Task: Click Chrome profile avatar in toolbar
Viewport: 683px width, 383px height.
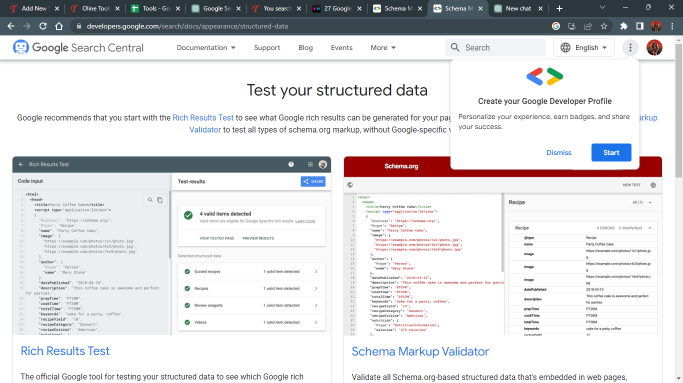Action: coord(656,26)
